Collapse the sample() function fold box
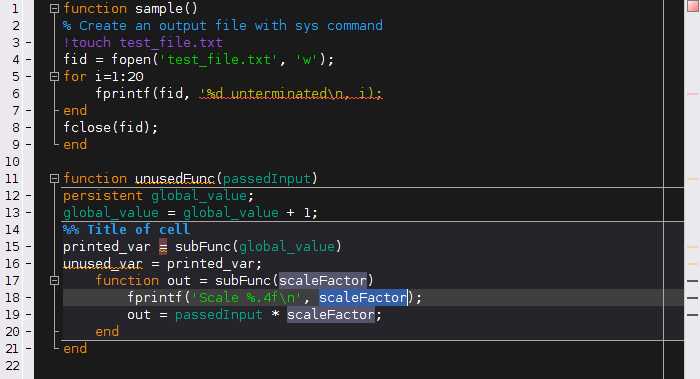This screenshot has width=700, height=379. (x=54, y=8)
